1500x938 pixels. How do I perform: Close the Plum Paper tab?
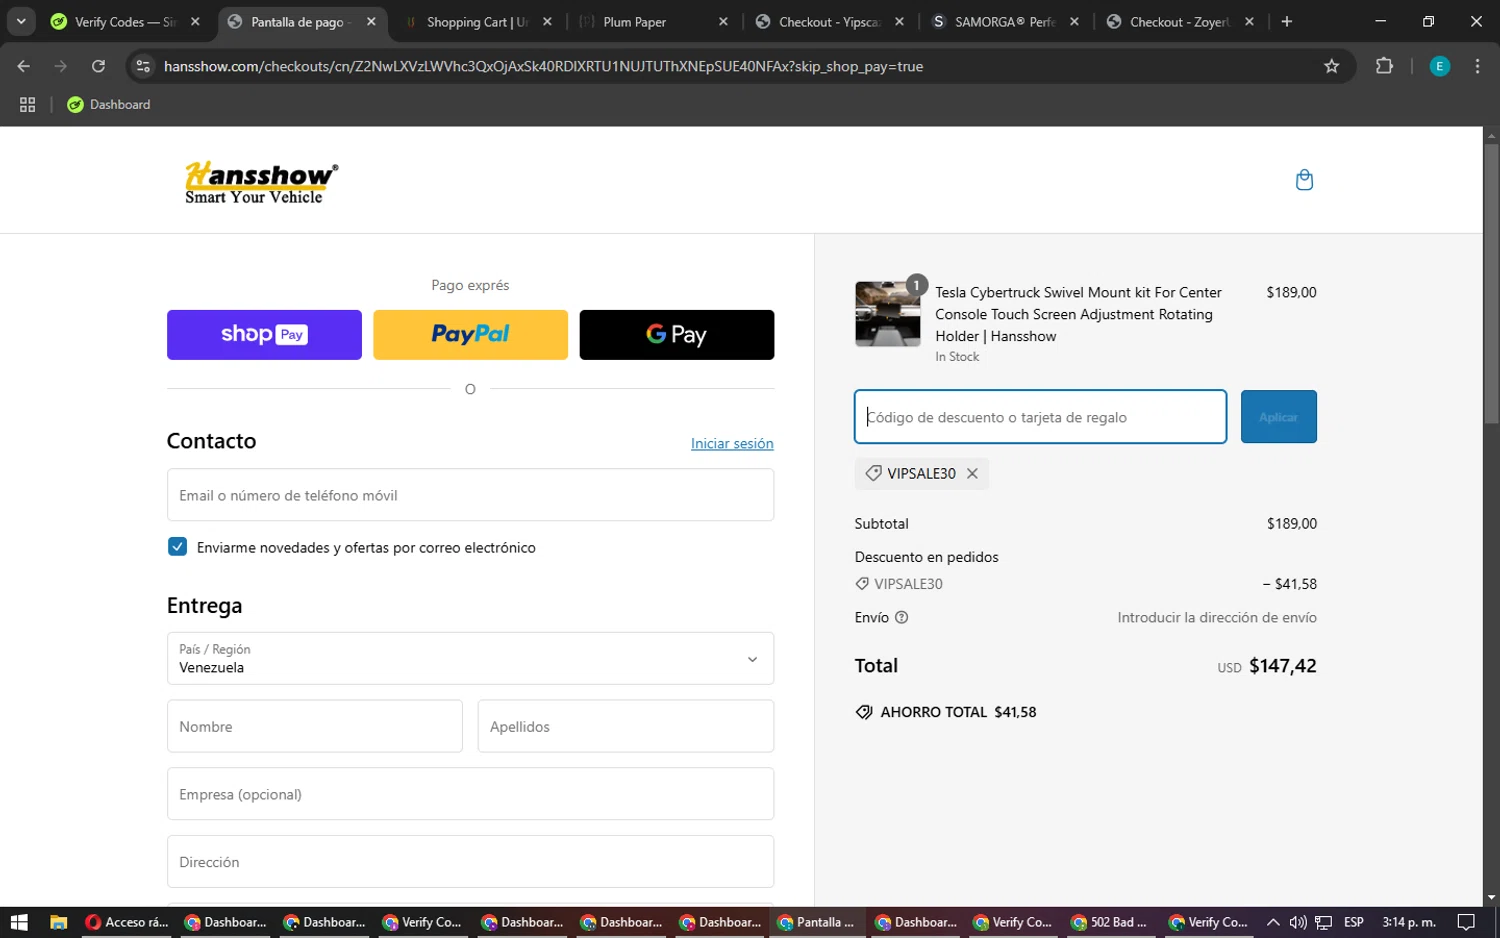pyautogui.click(x=723, y=21)
